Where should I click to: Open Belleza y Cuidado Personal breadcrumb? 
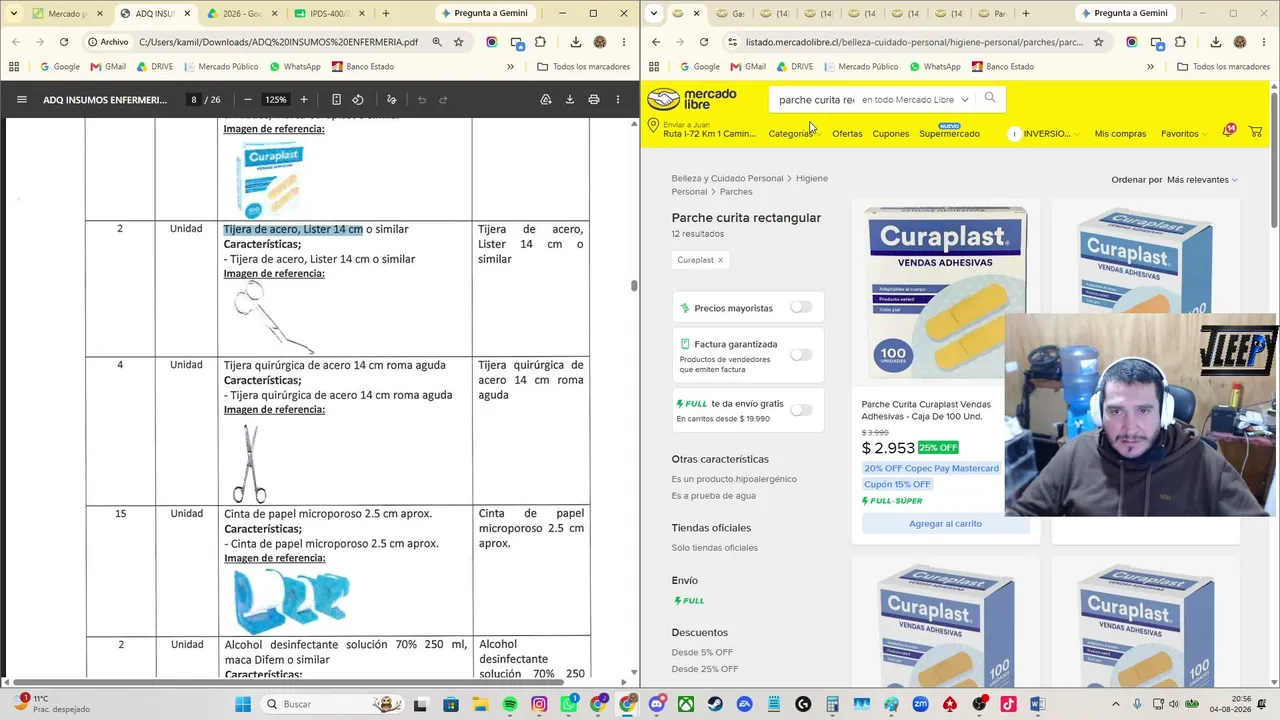727,178
